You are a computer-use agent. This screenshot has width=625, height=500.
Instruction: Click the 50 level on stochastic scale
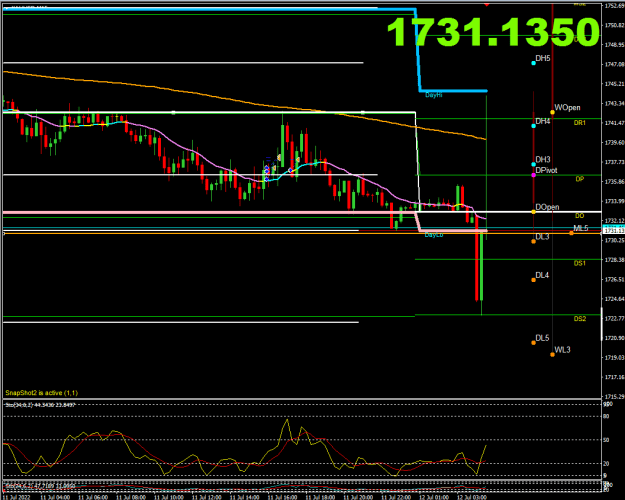point(606,440)
